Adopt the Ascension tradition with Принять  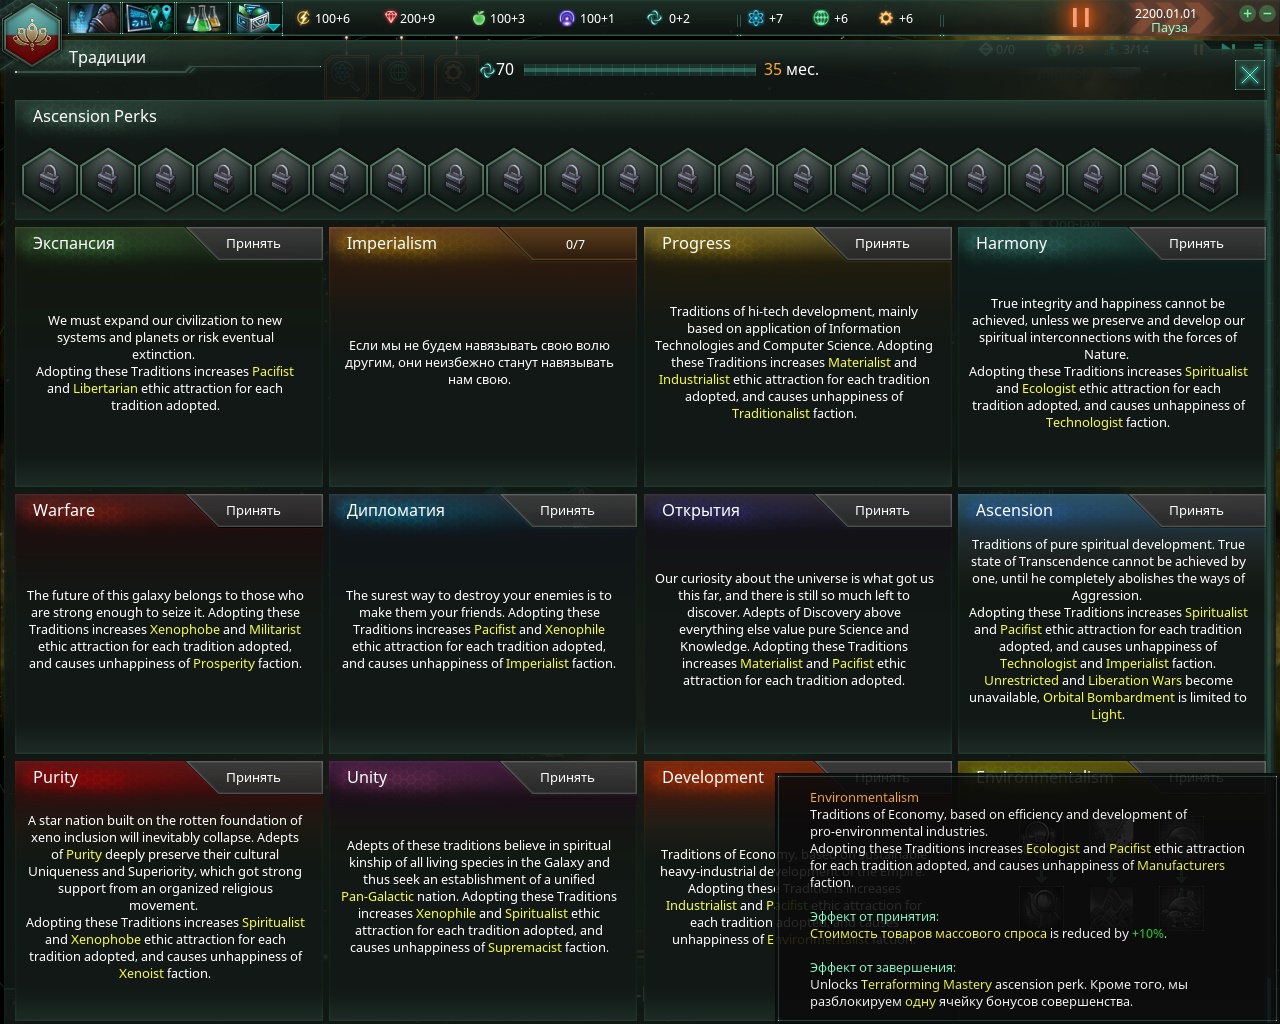pyautogui.click(x=1196, y=510)
